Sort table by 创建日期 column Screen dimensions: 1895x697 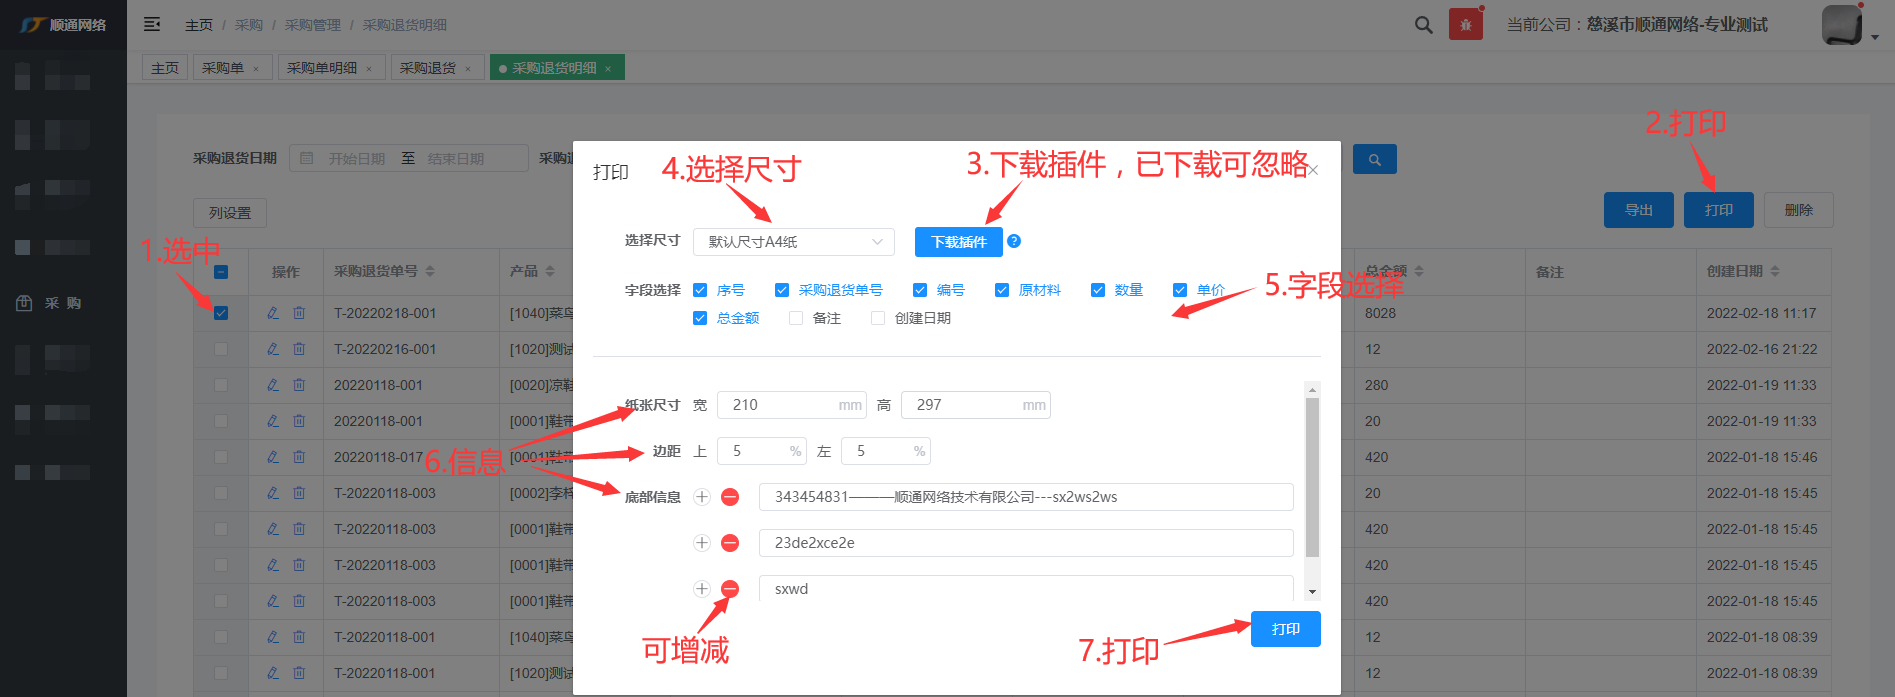(x=1775, y=271)
